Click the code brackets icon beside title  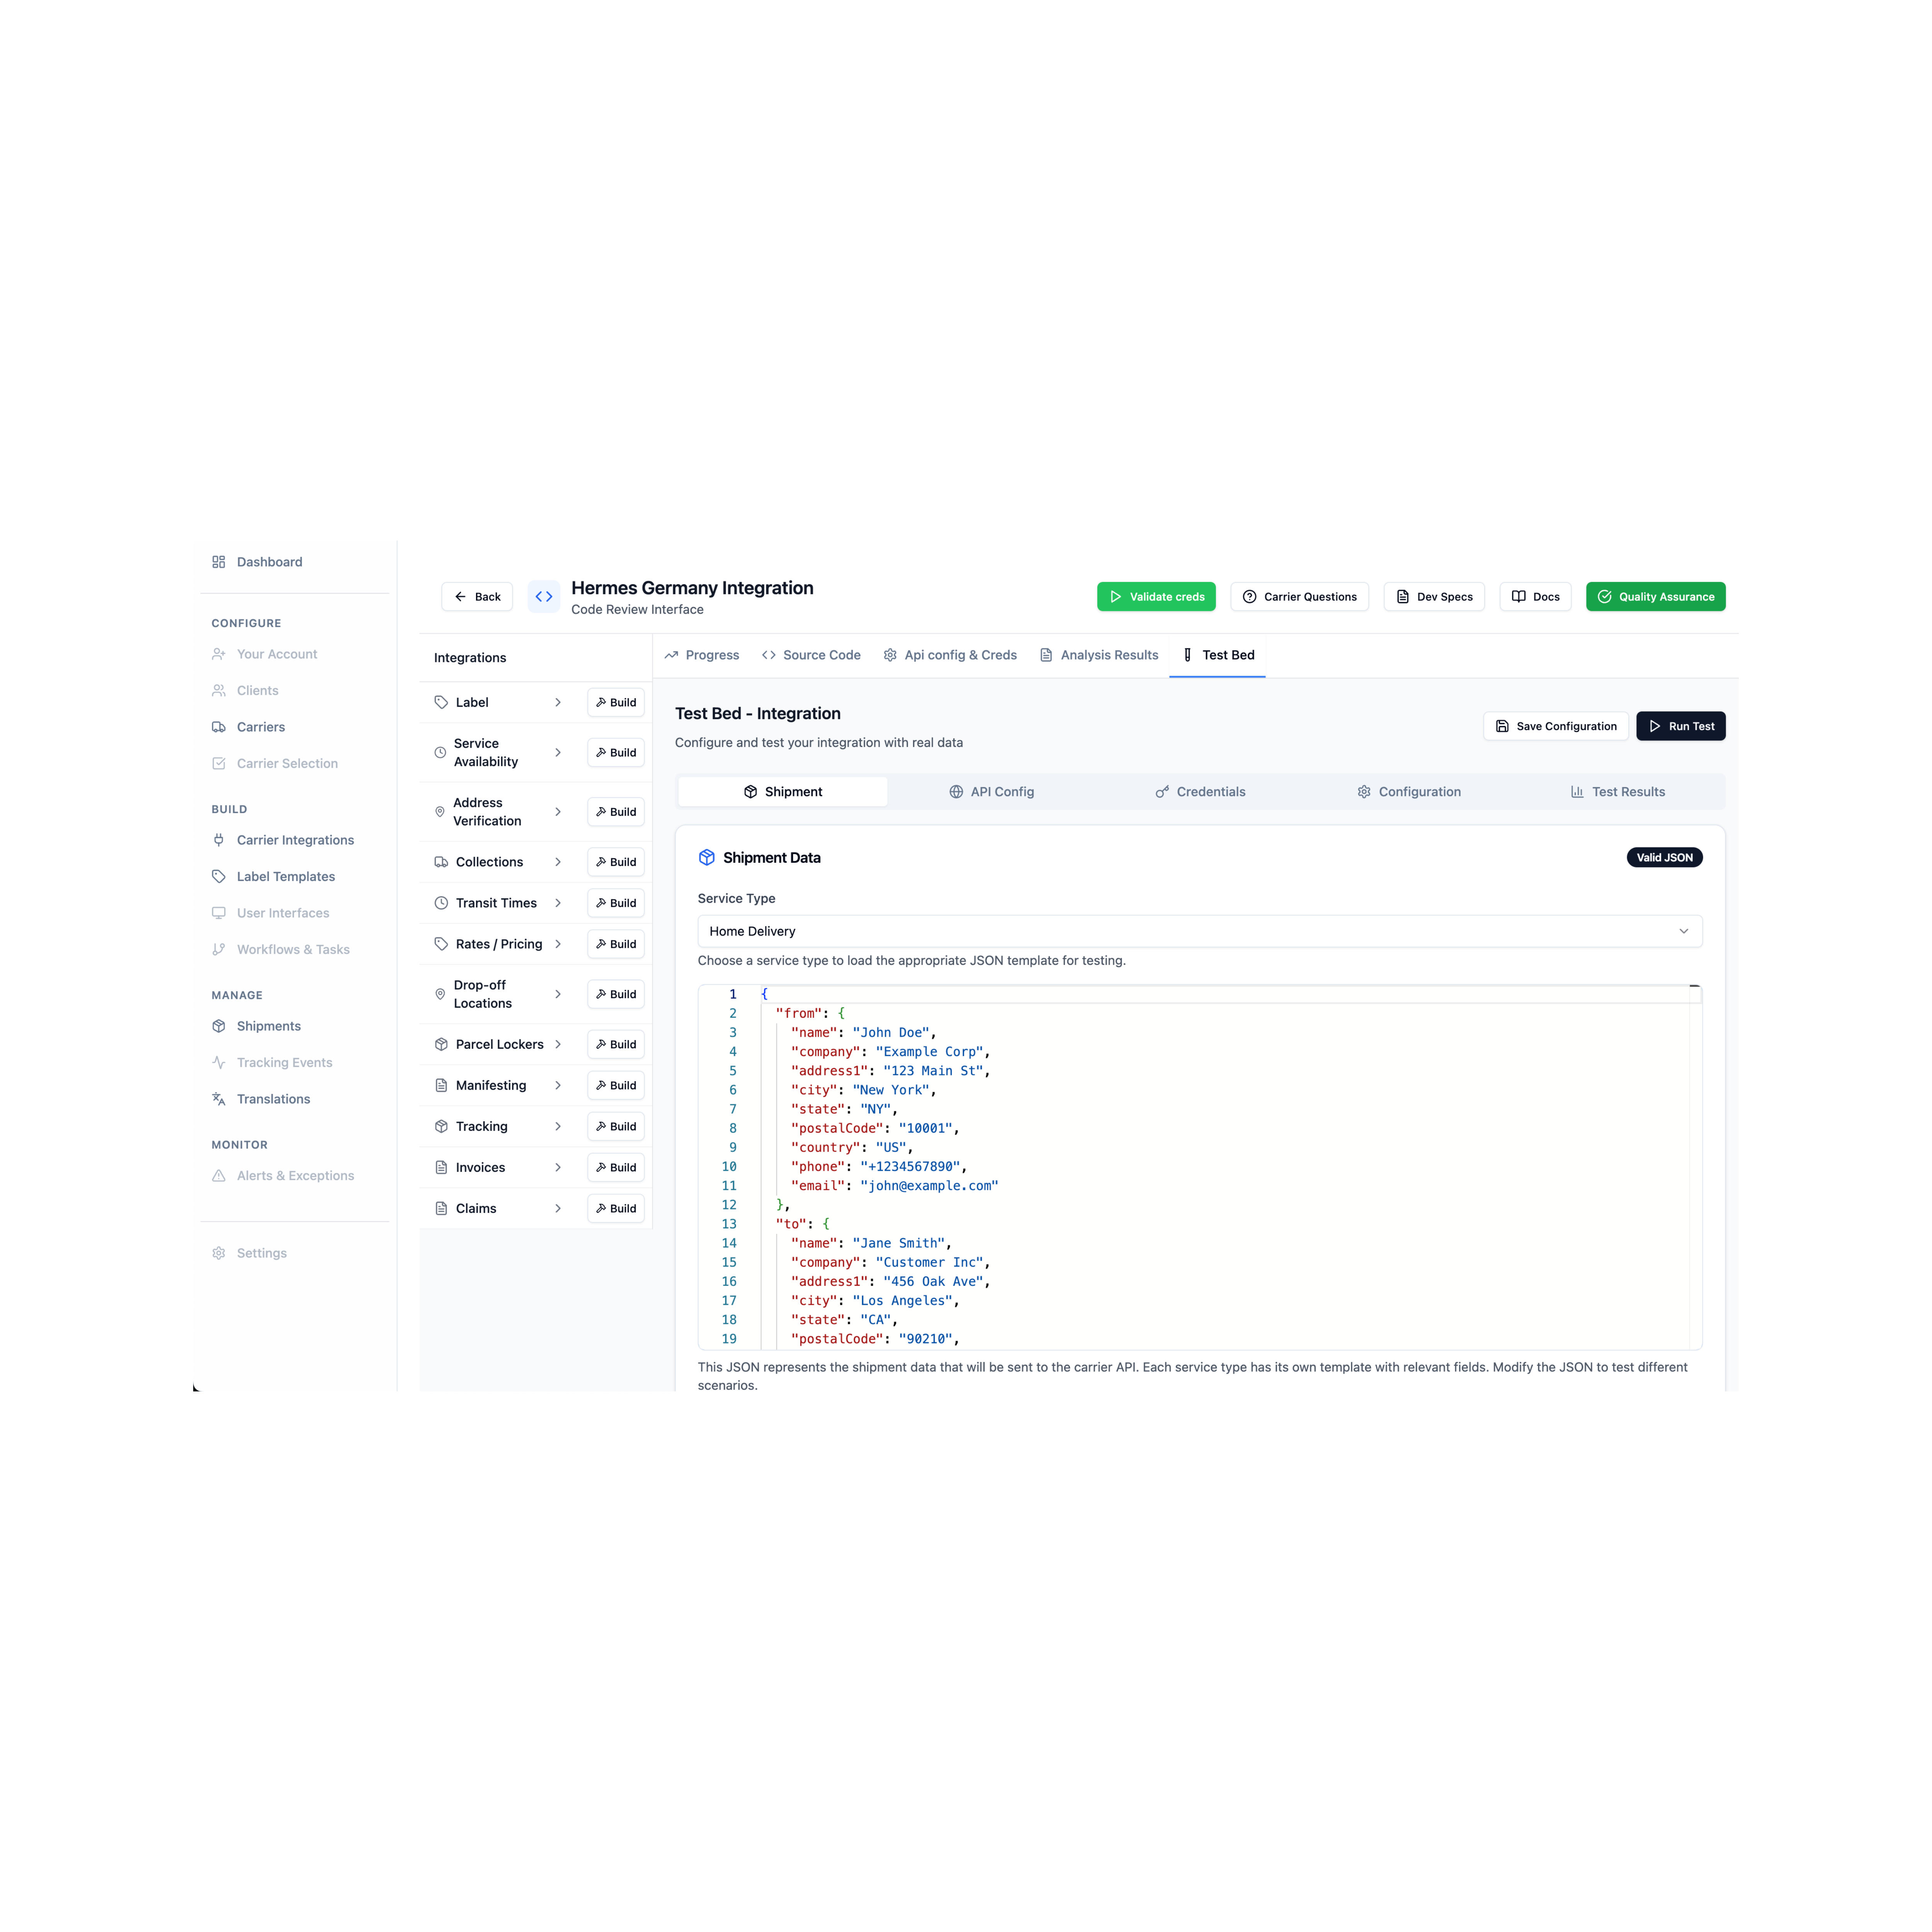tap(544, 597)
